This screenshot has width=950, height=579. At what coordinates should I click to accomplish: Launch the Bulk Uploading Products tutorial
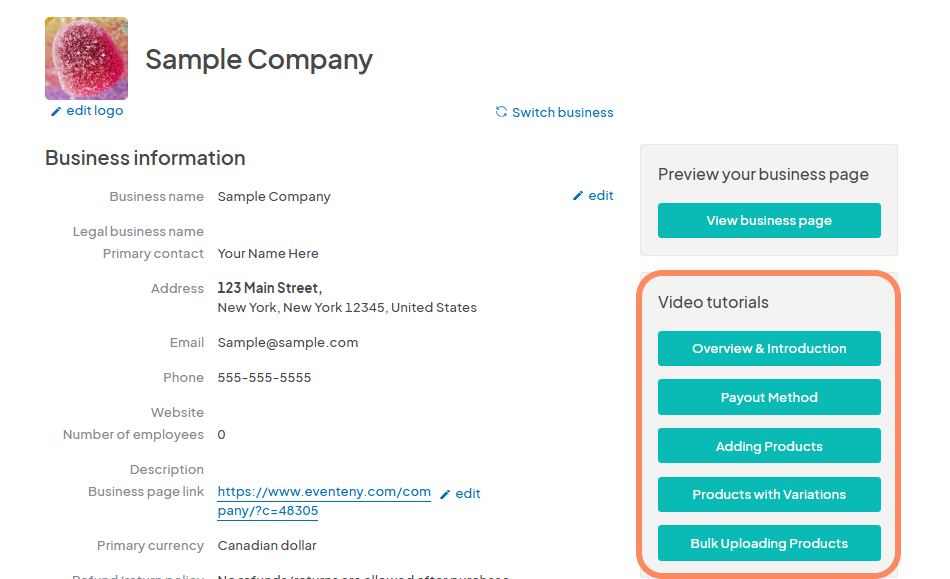coord(768,543)
